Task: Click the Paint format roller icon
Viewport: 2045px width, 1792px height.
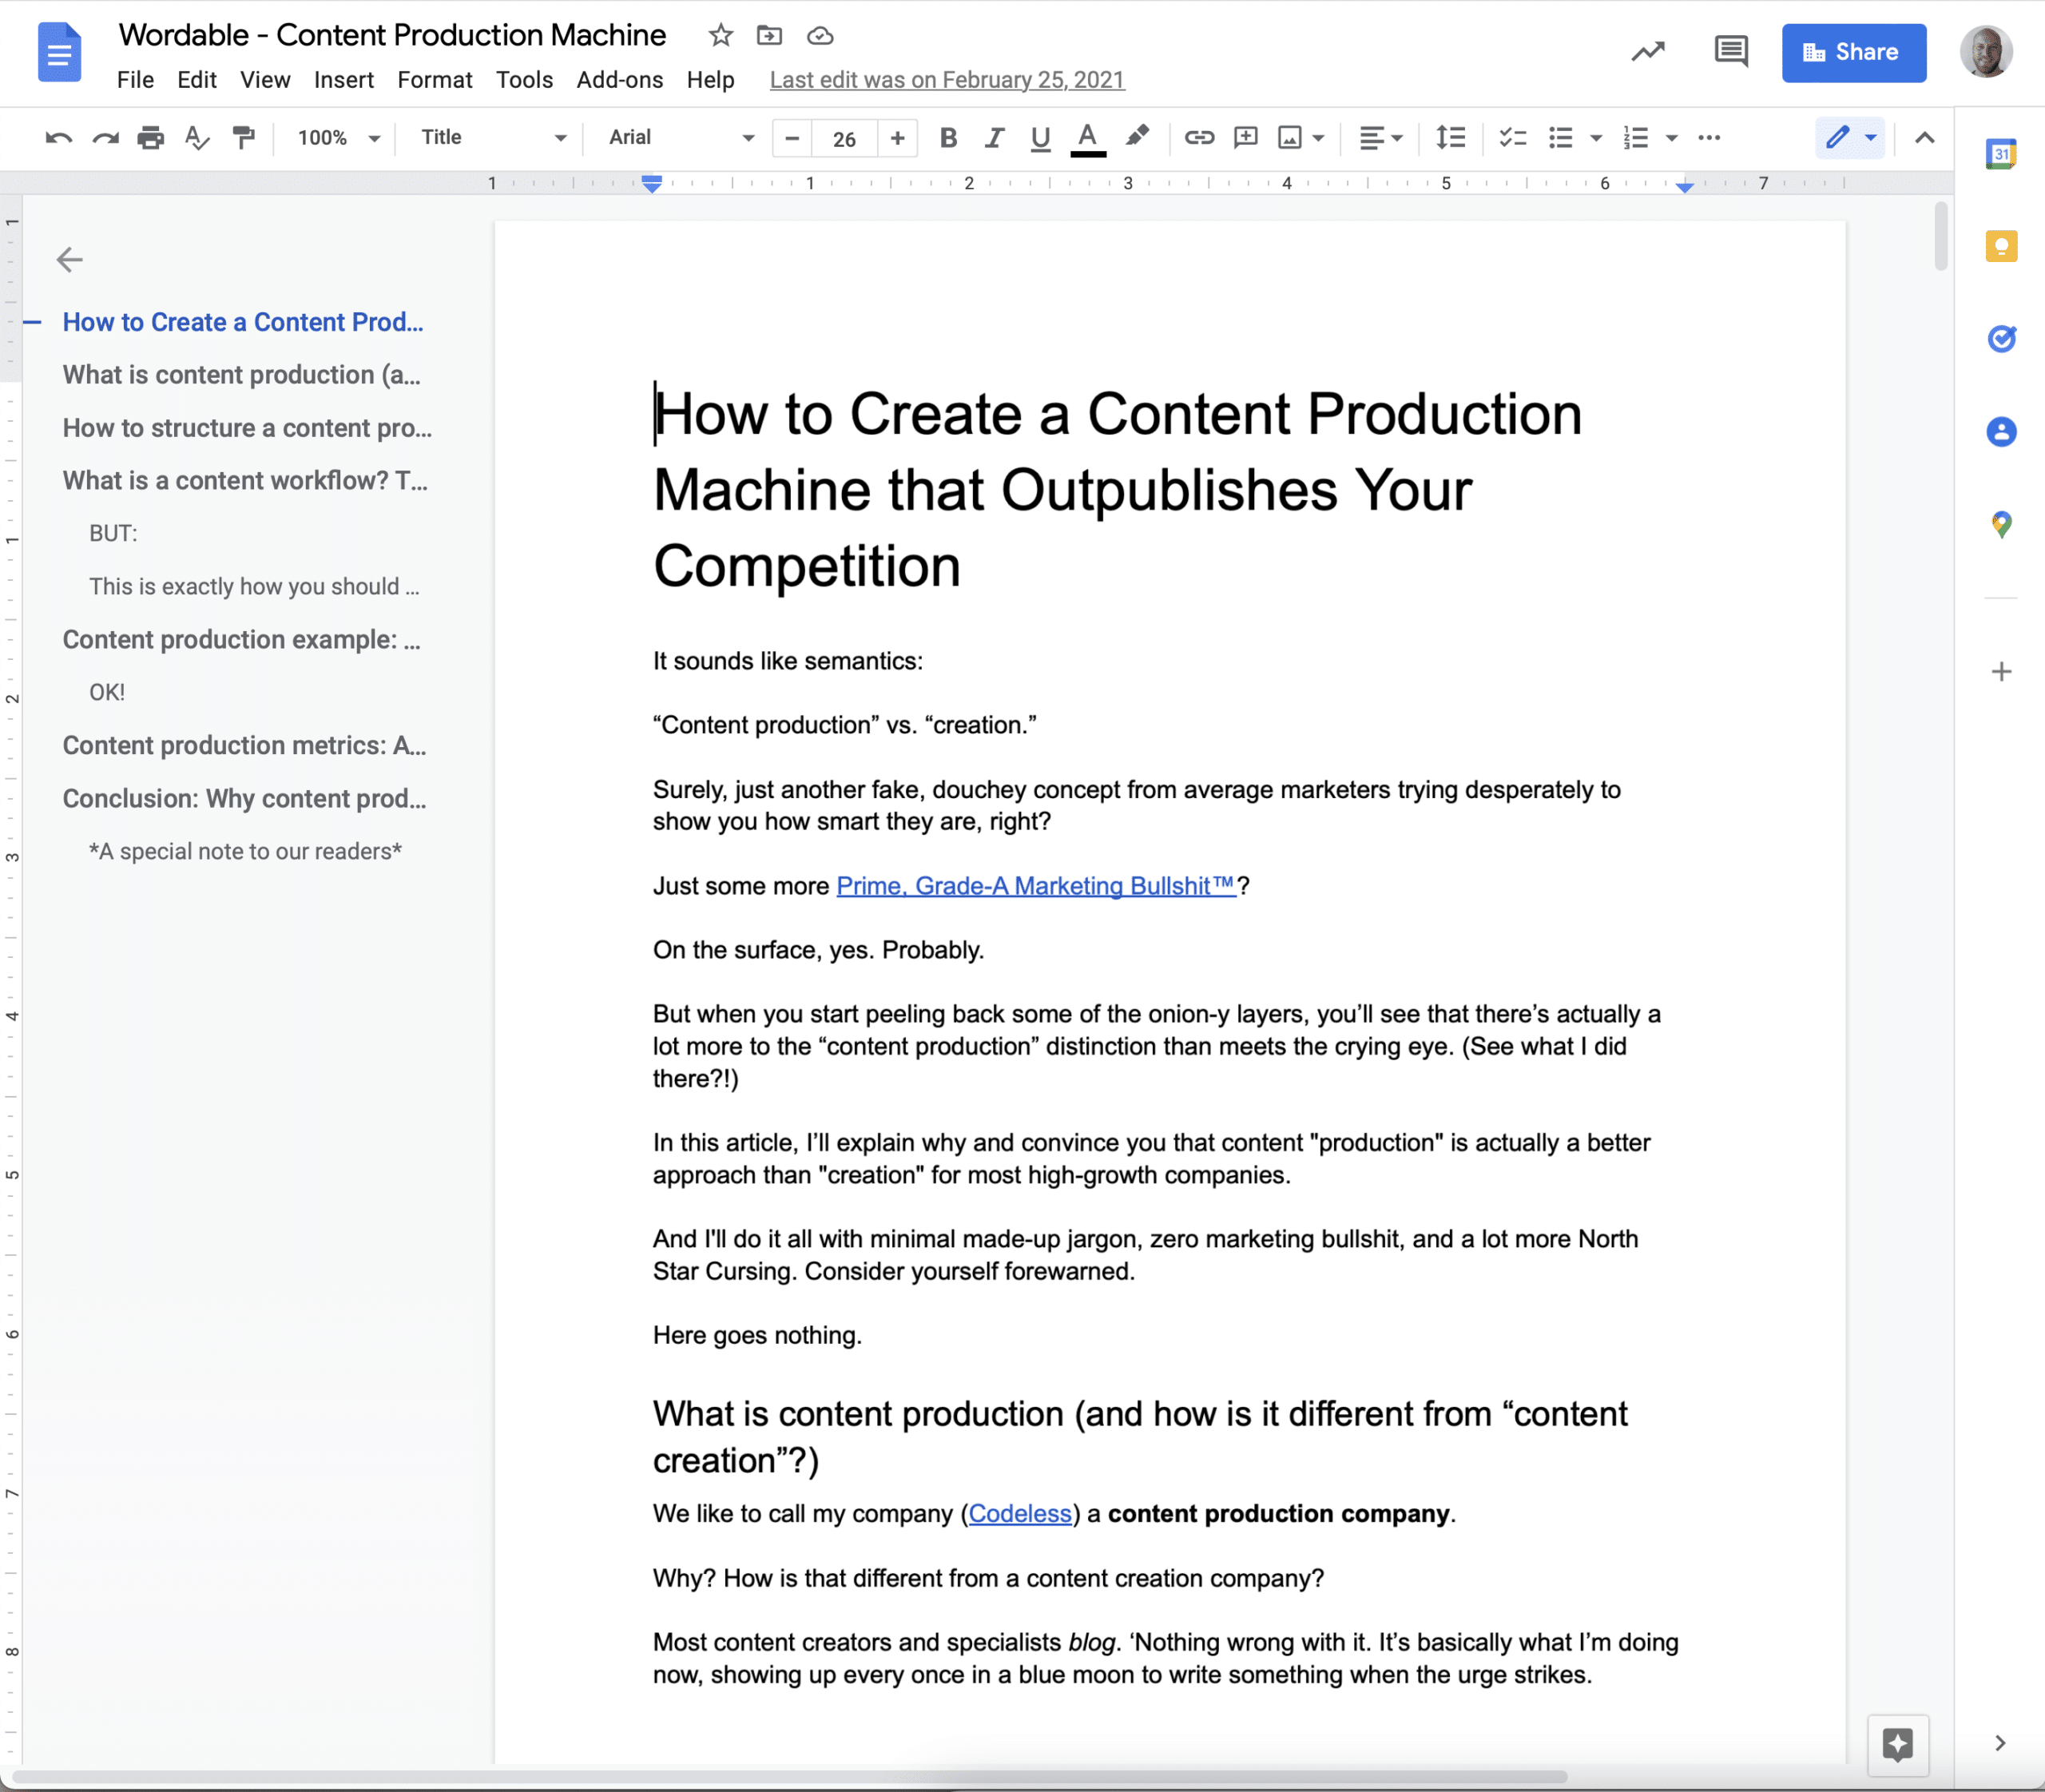Action: 243,137
